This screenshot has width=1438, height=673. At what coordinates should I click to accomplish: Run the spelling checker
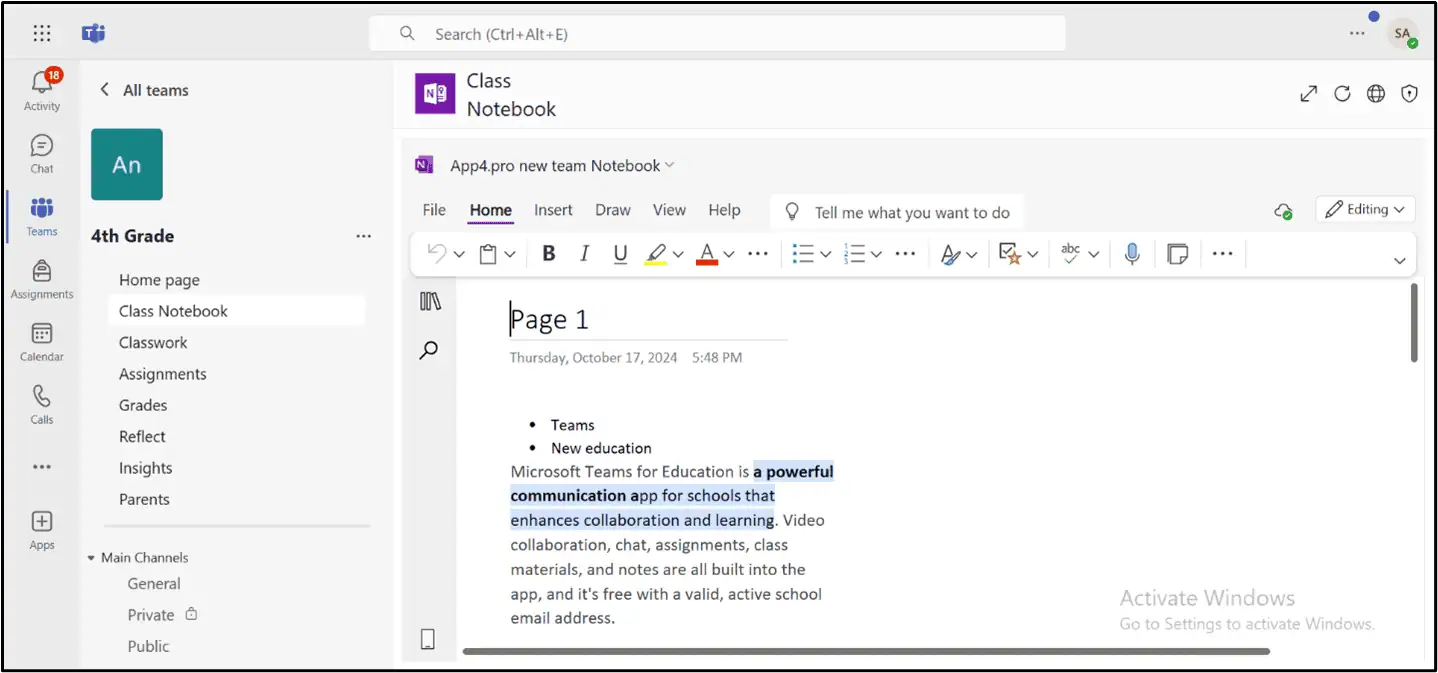pos(1071,253)
